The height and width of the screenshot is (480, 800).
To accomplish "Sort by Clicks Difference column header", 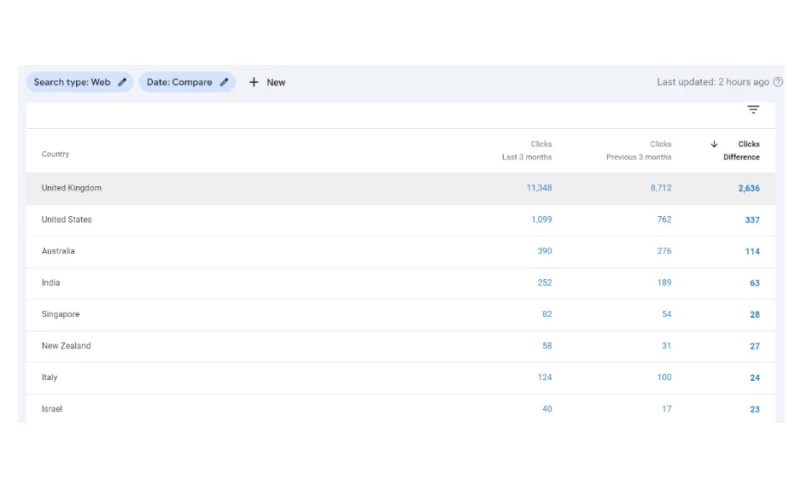I will click(742, 150).
